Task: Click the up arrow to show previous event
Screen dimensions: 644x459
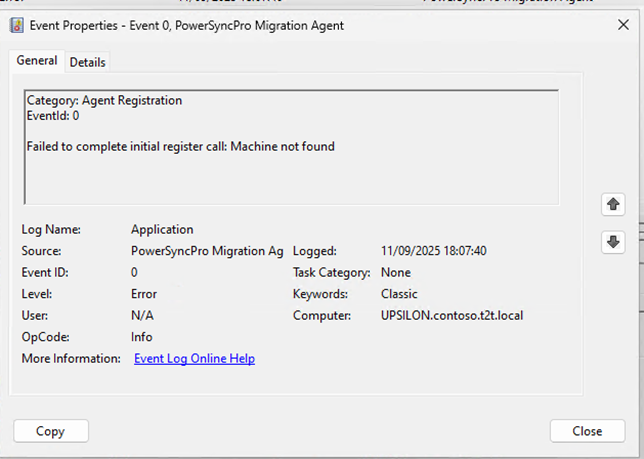Action: pyautogui.click(x=613, y=204)
